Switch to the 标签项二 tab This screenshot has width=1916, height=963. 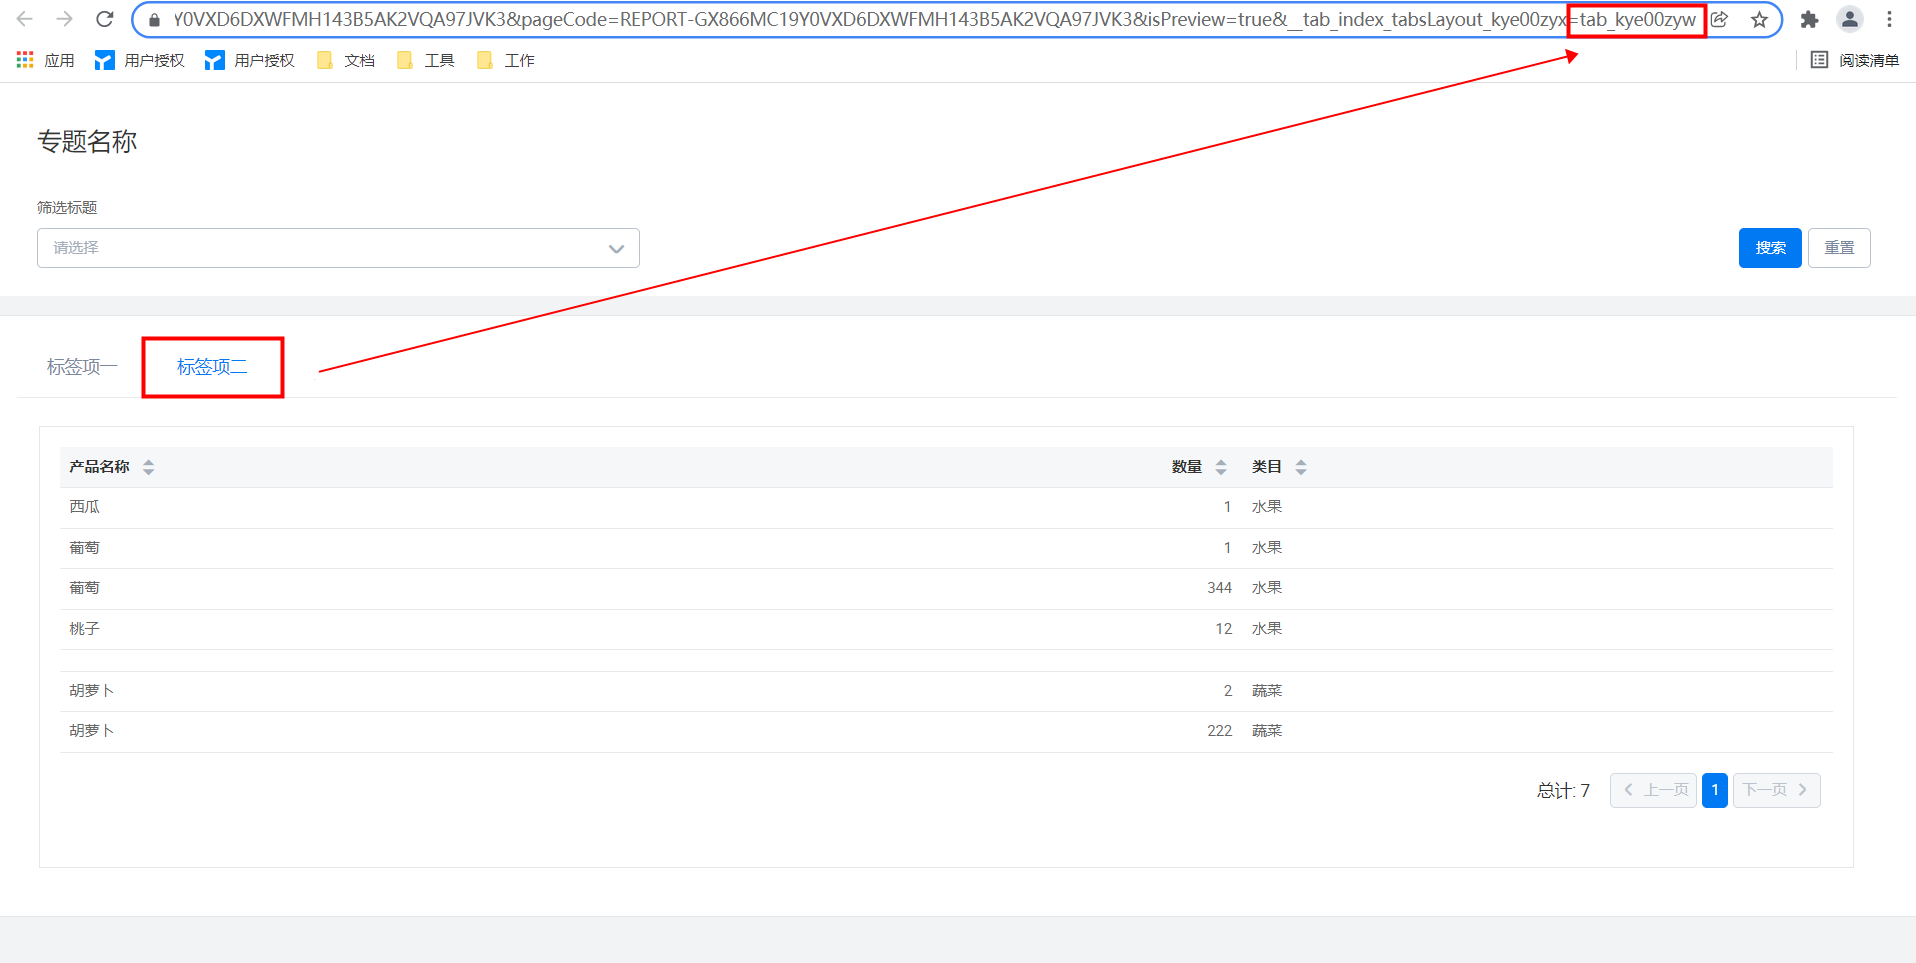coord(212,367)
